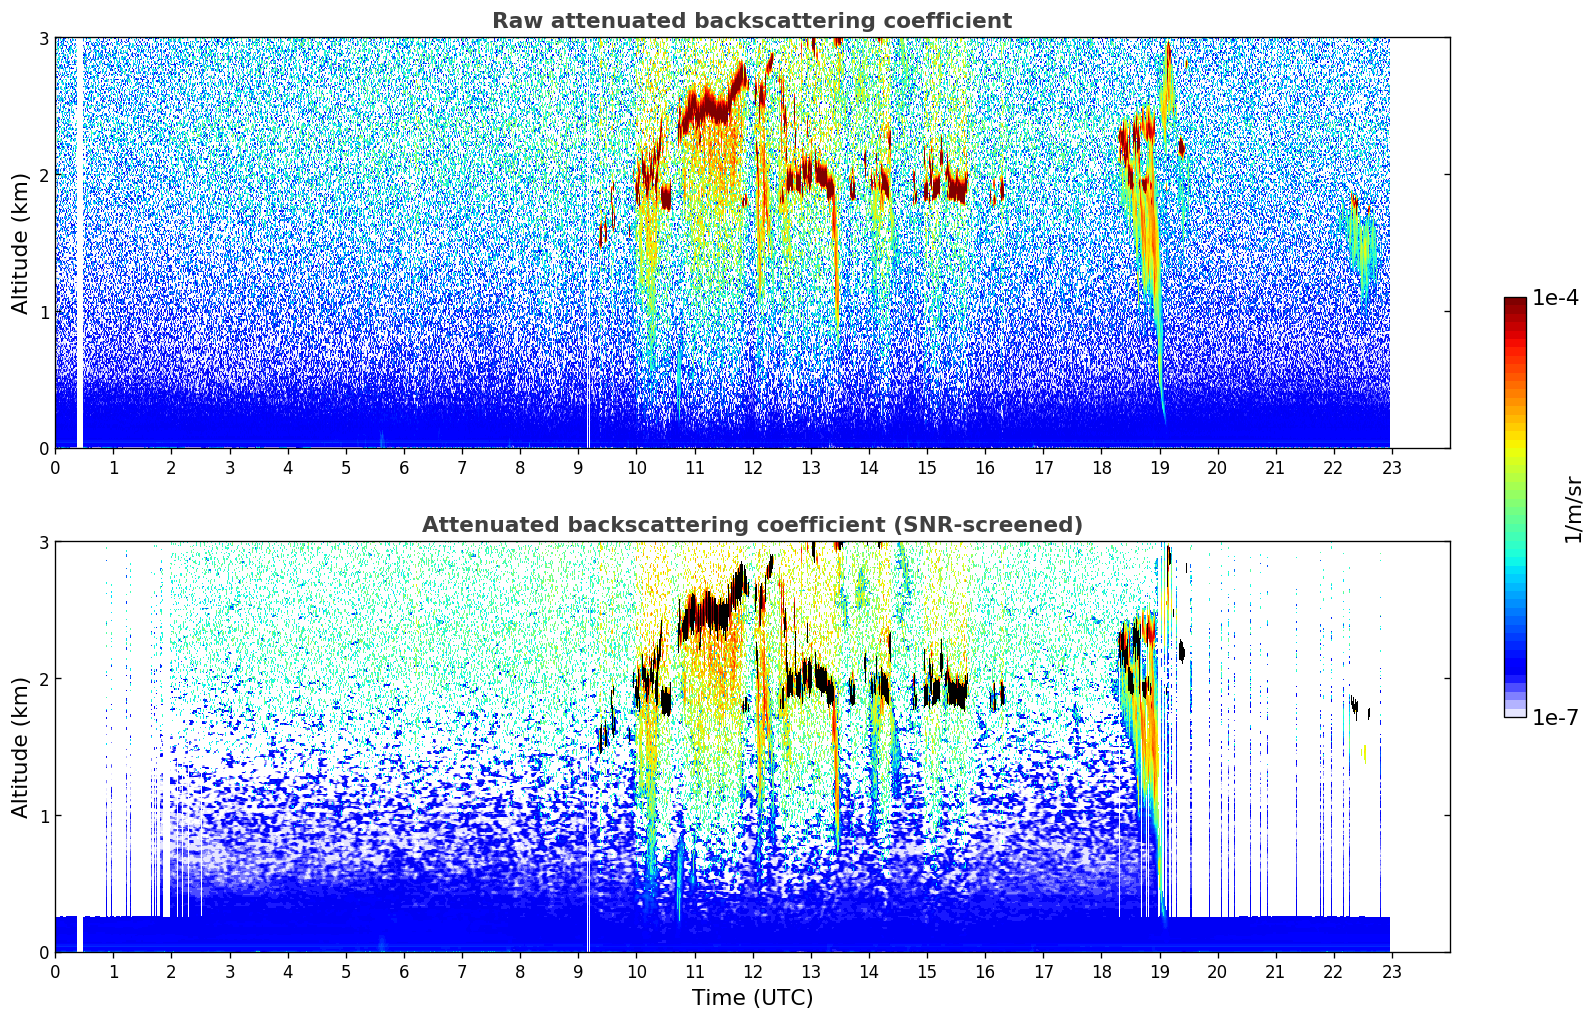The width and height of the screenshot is (1595, 1020).
Task: Click the bottom plot's y-axis tick "1"
Action: coord(44,816)
